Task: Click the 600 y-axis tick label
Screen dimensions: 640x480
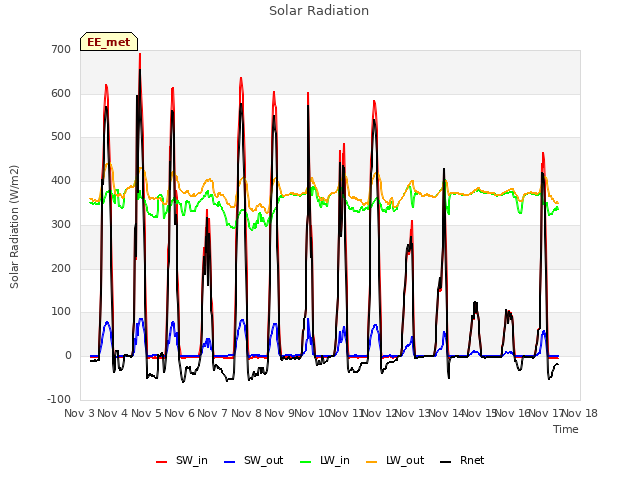Action: pyautogui.click(x=61, y=93)
